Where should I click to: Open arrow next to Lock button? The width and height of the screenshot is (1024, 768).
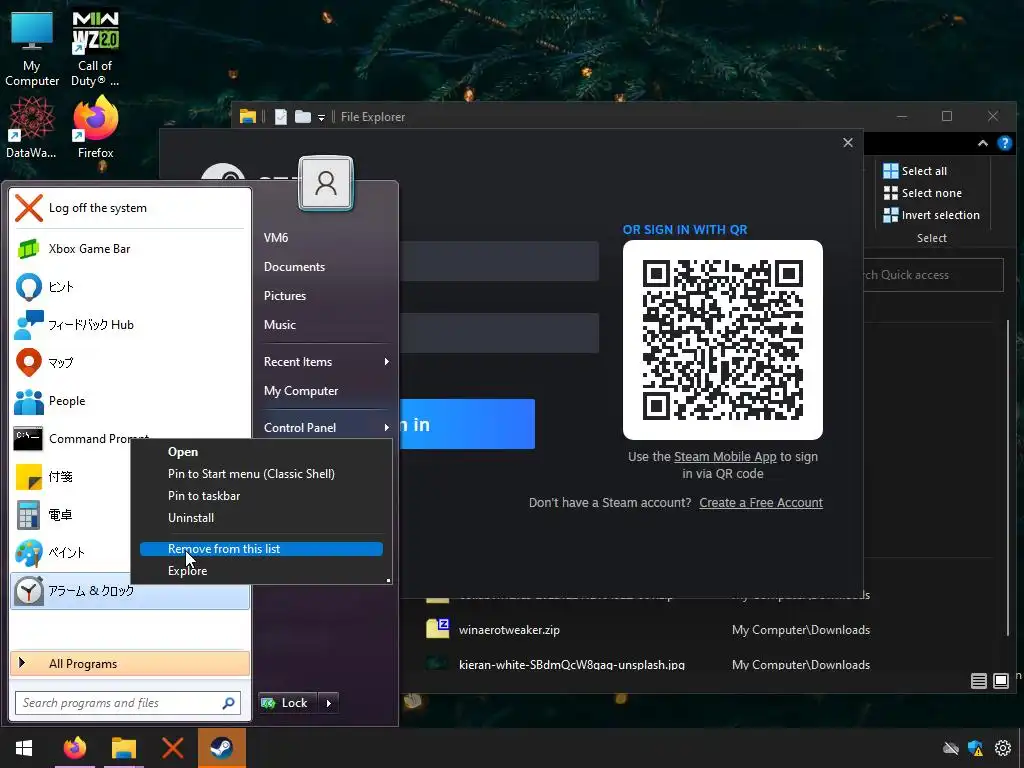click(328, 703)
